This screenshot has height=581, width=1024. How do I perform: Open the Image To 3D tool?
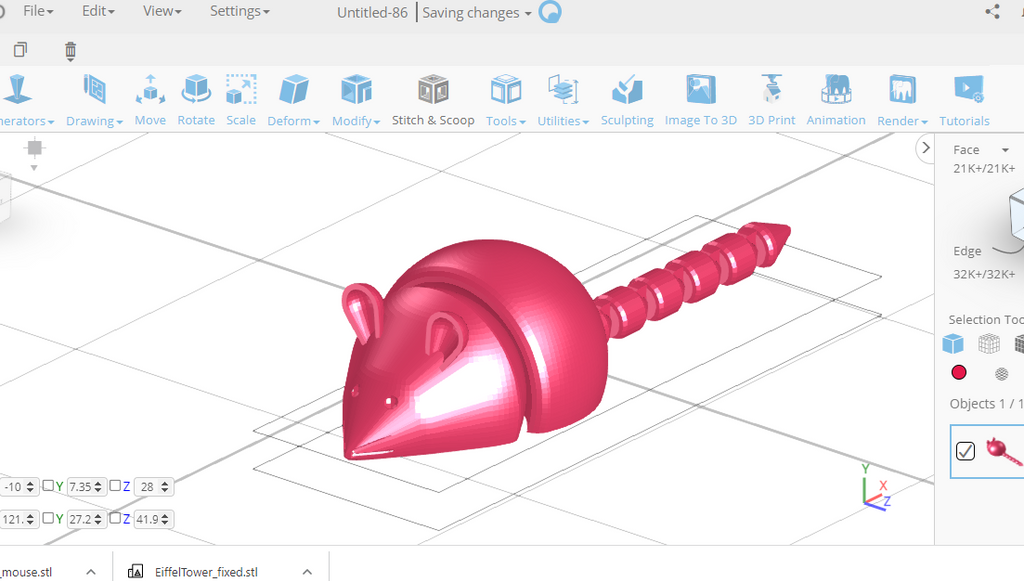[x=700, y=100]
